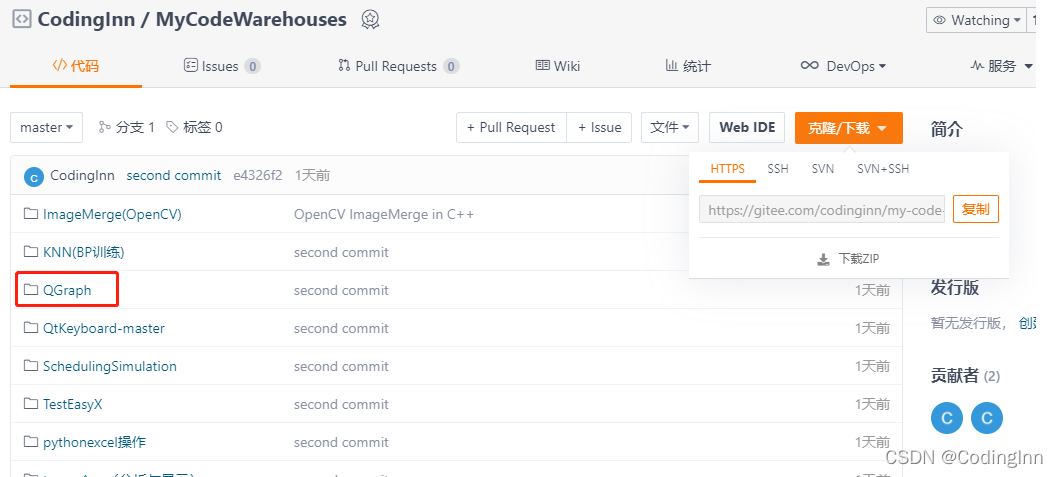
Task: Click the repository code icon beside CodingInn
Action: pyautogui.click(x=22, y=20)
